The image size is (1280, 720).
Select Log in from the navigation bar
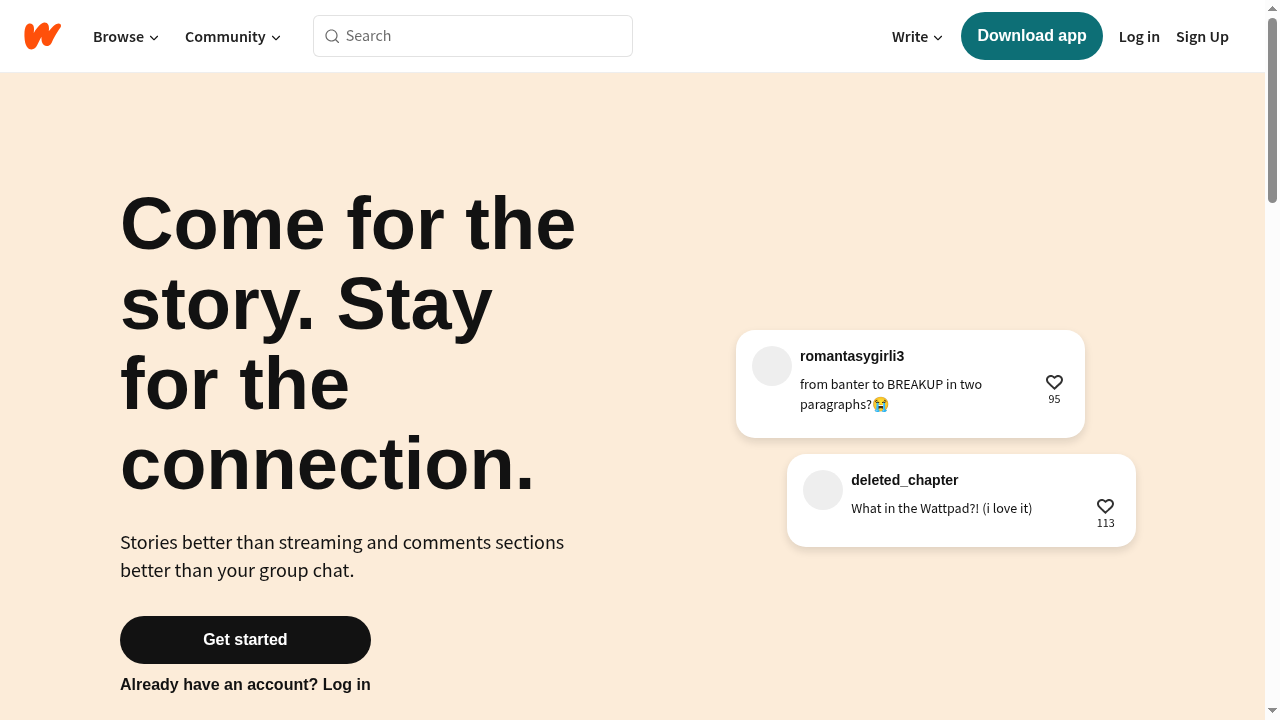(x=1139, y=36)
